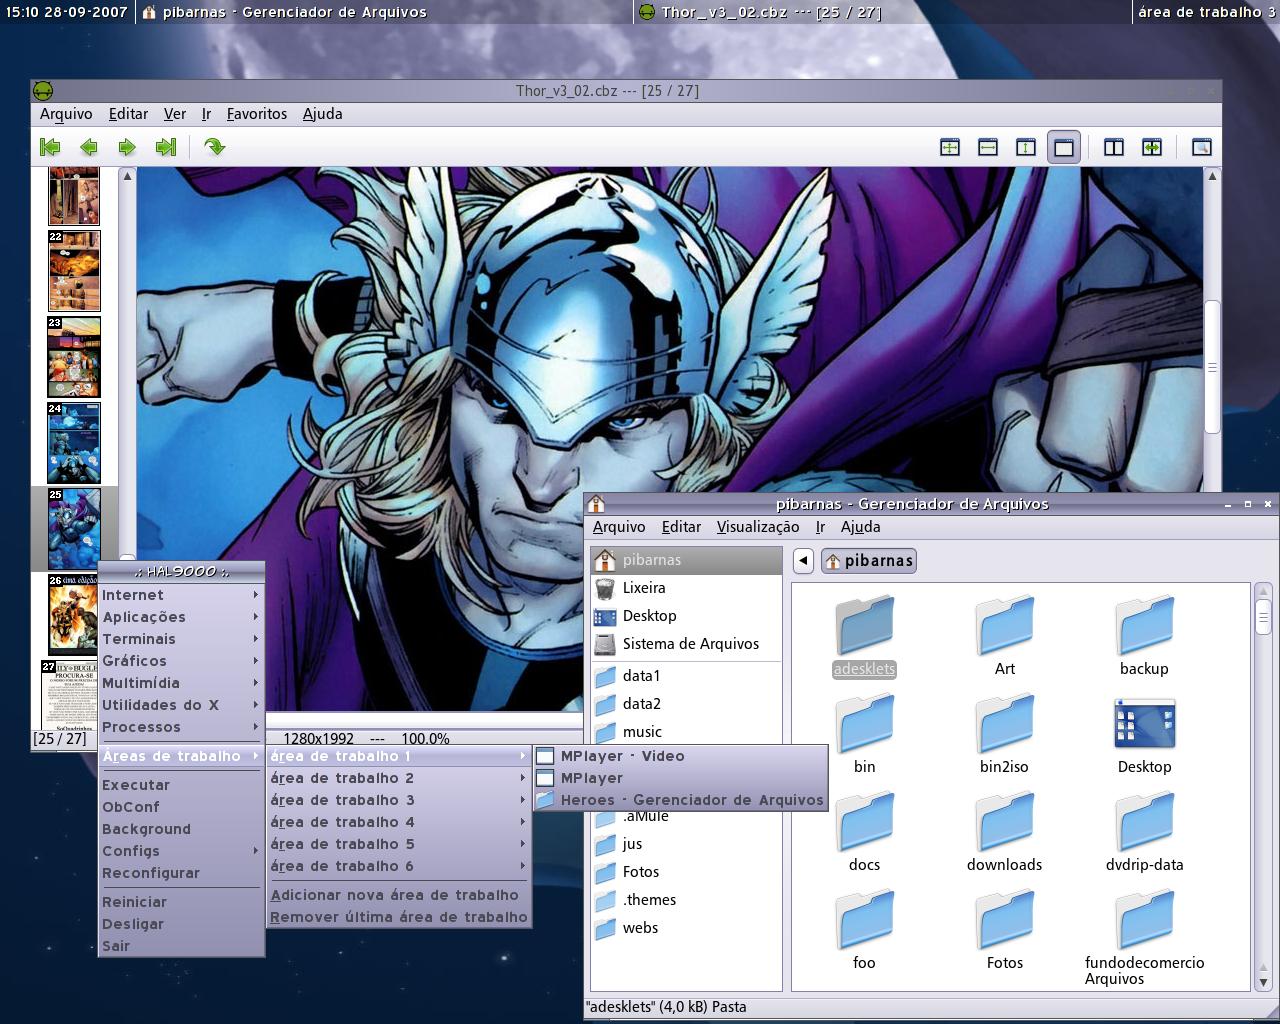Open Ver menu in comic viewer
The height and width of the screenshot is (1024, 1280).
[x=175, y=114]
